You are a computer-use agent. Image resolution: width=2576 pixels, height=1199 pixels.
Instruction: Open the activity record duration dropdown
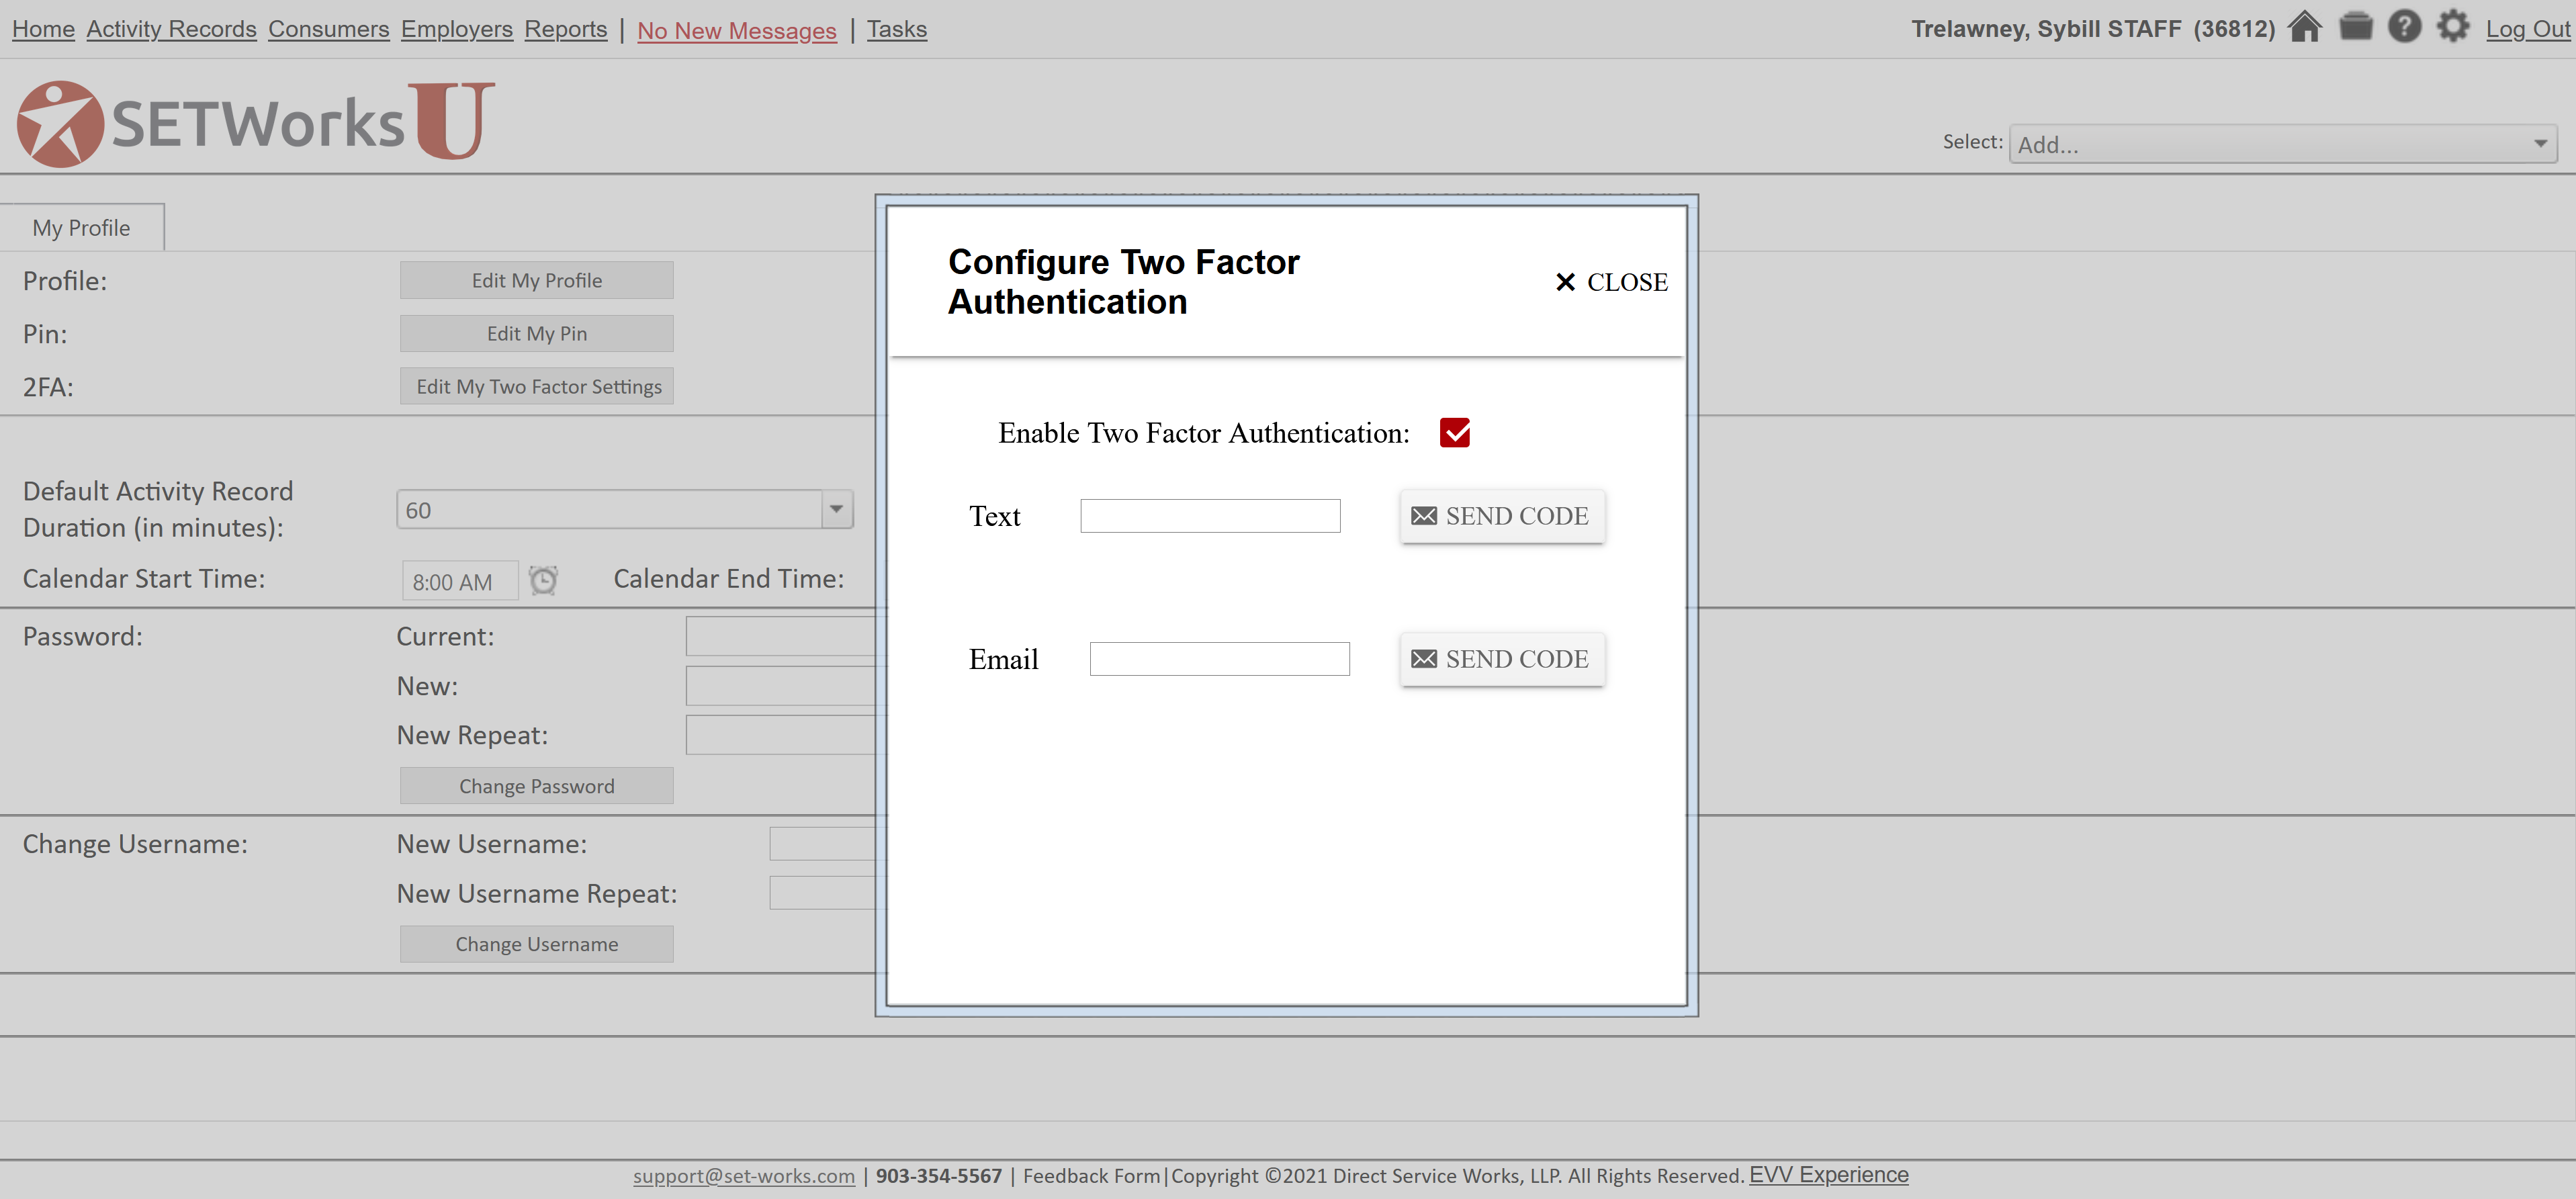(836, 509)
